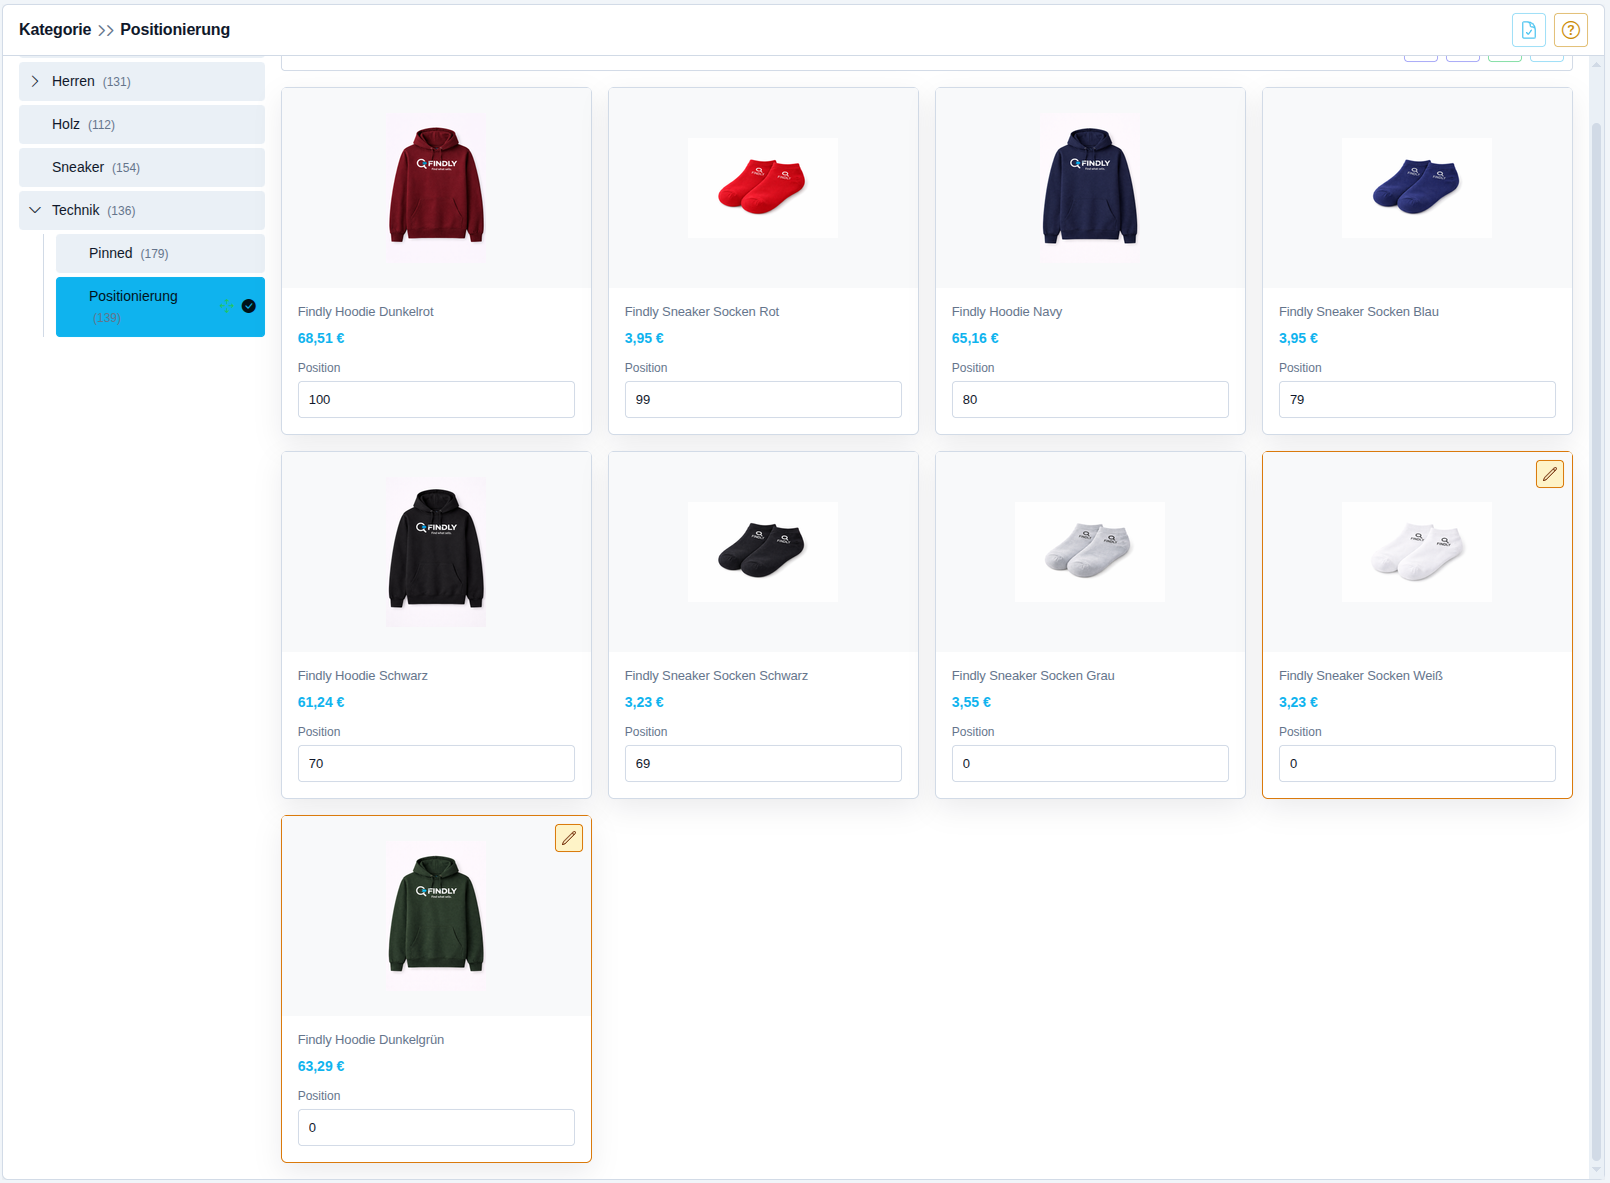This screenshot has width=1610, height=1183.
Task: Click 'Kategorie' in the breadcrumb
Action: point(55,30)
